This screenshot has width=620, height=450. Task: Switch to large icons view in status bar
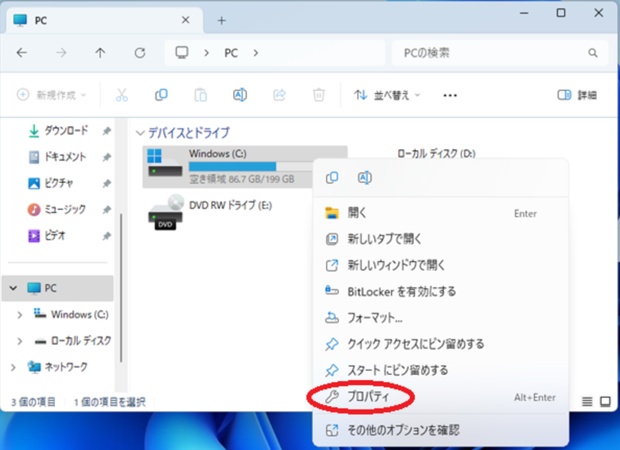point(605,402)
